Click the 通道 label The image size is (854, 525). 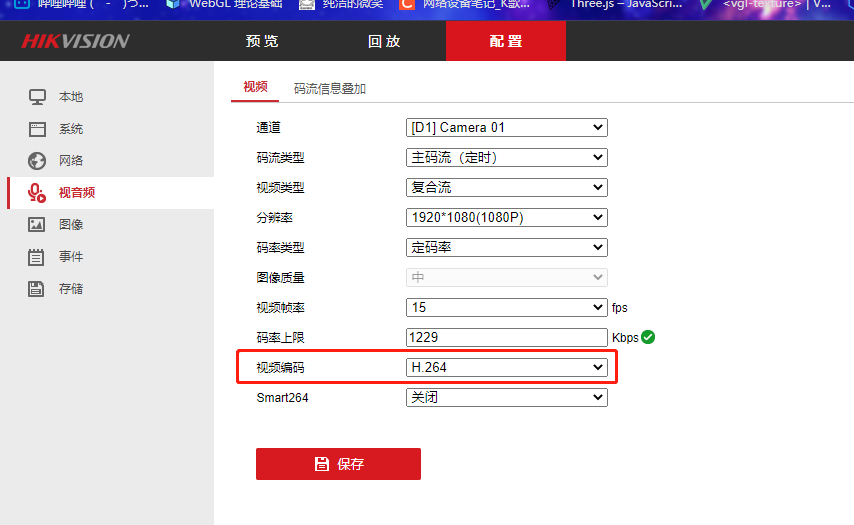point(269,127)
